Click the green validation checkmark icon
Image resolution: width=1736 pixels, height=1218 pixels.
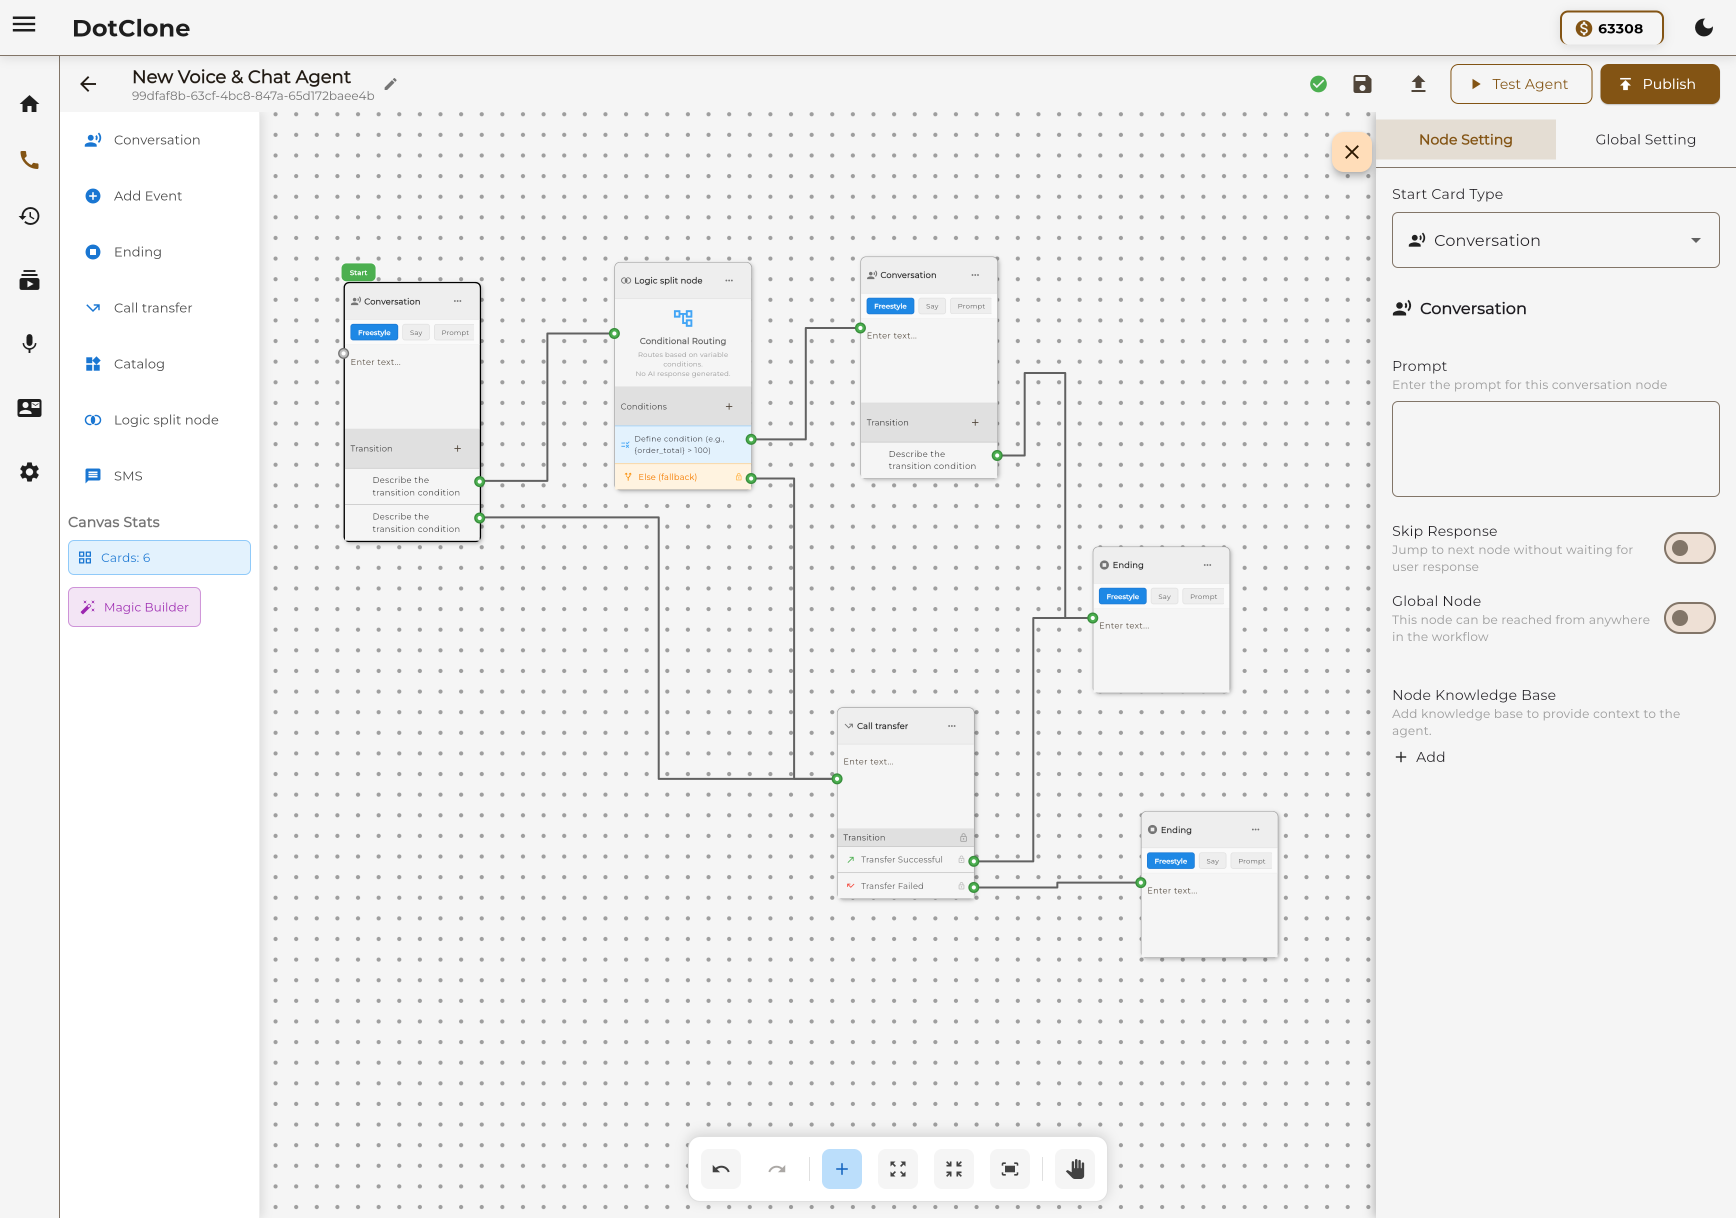(x=1319, y=84)
